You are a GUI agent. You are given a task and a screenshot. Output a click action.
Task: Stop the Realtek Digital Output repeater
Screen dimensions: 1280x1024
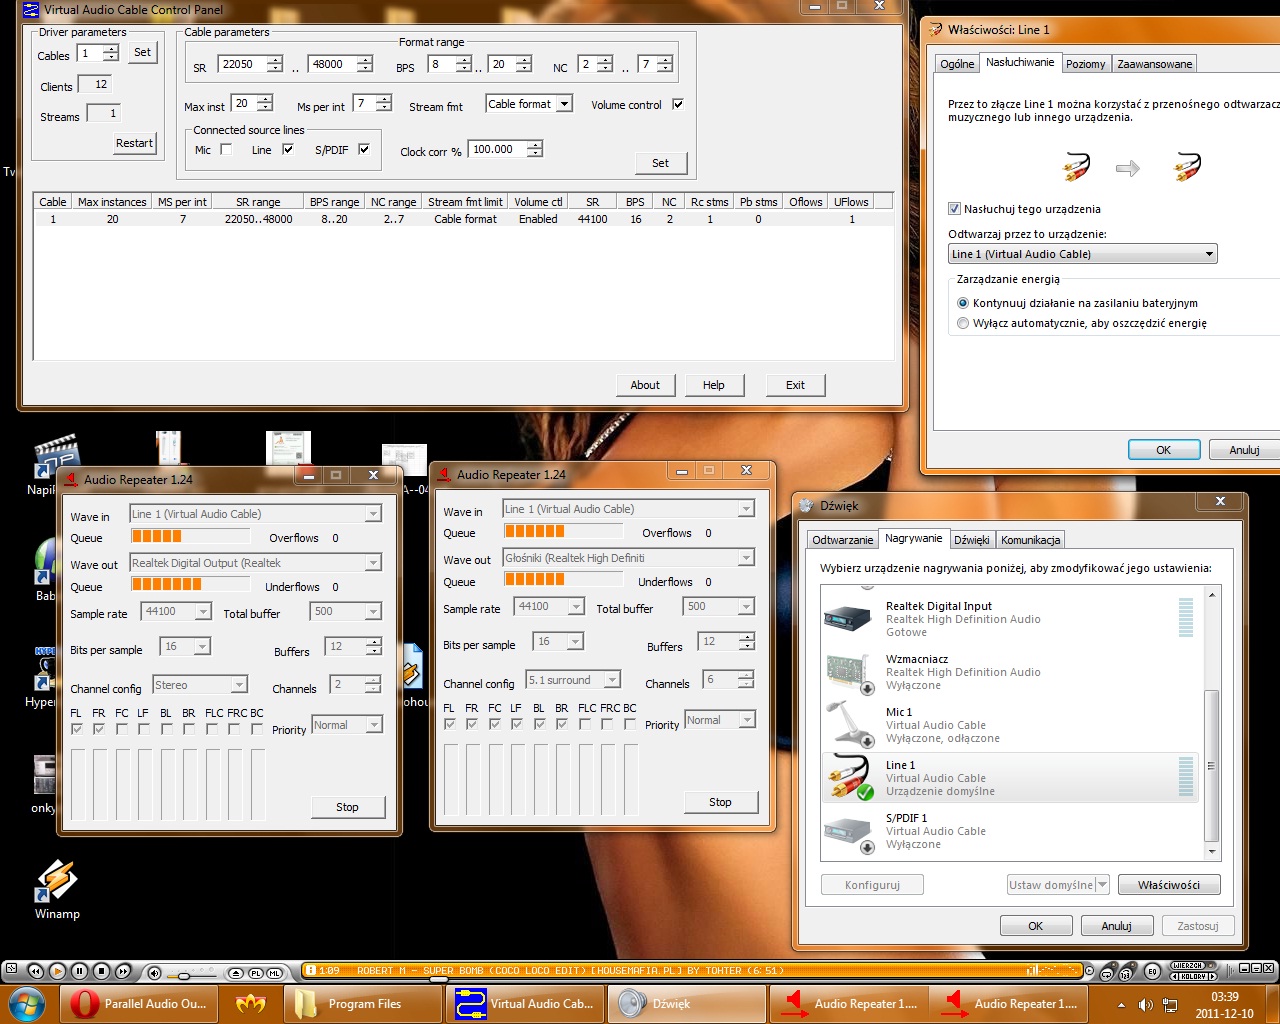coord(347,807)
